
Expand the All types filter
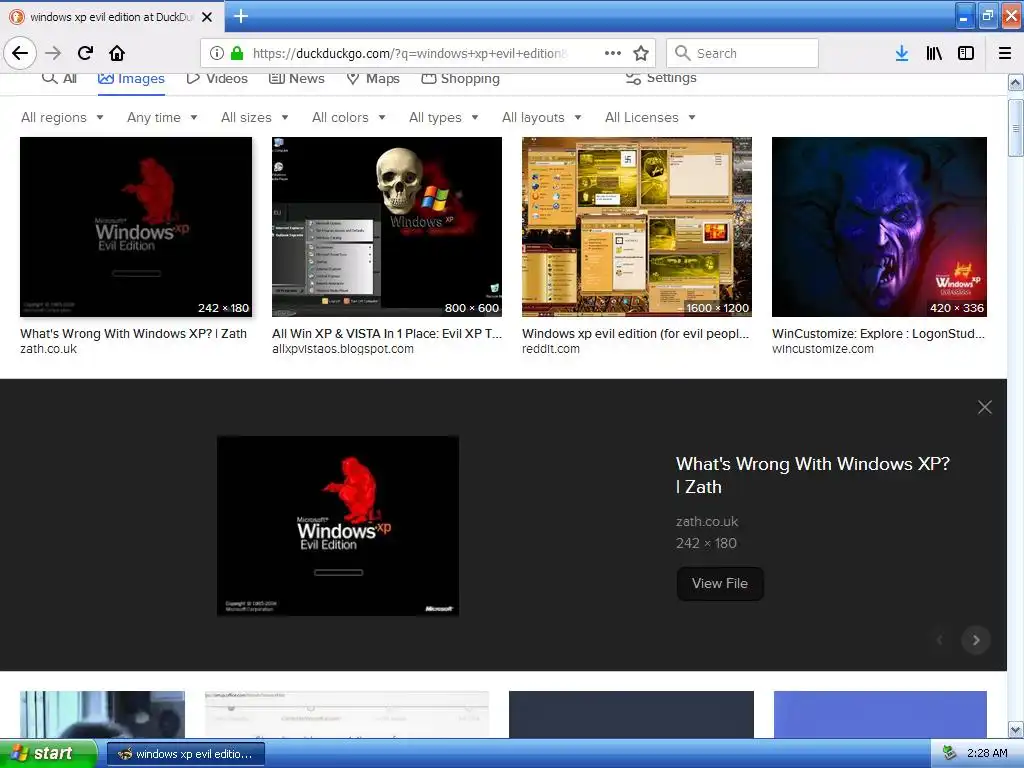pos(444,118)
